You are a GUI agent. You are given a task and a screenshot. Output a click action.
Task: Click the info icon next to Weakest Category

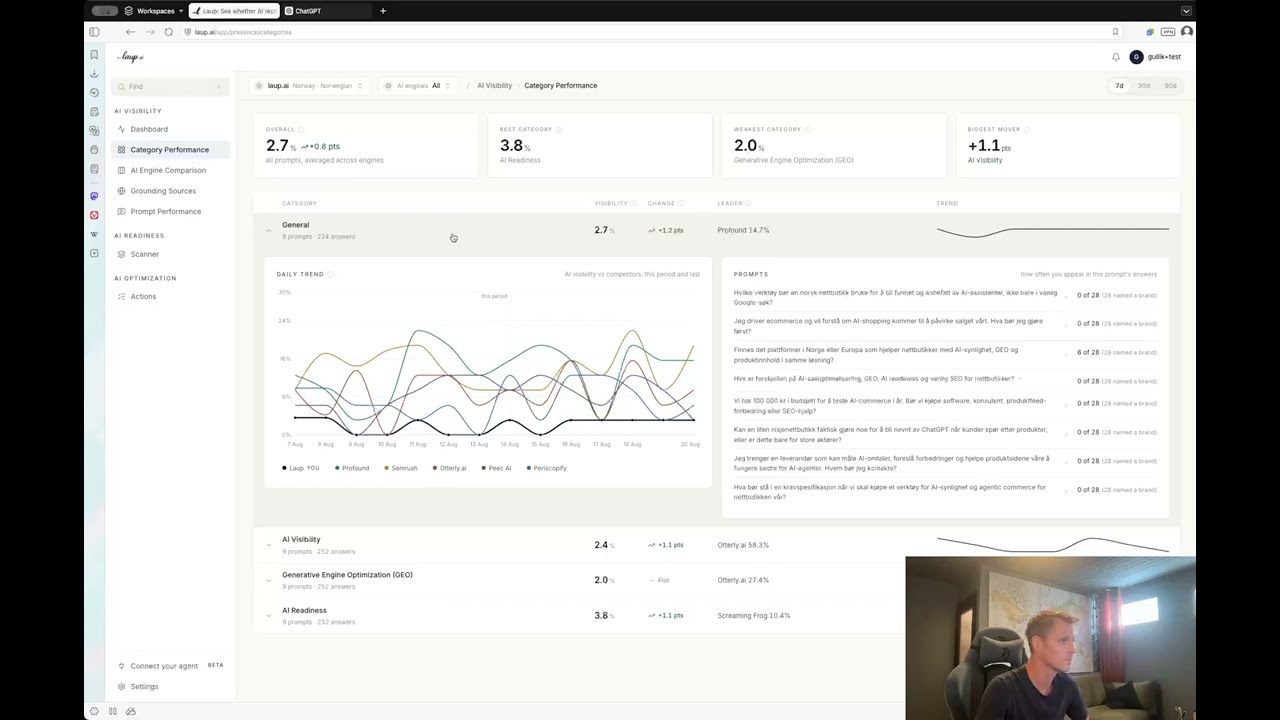click(807, 129)
